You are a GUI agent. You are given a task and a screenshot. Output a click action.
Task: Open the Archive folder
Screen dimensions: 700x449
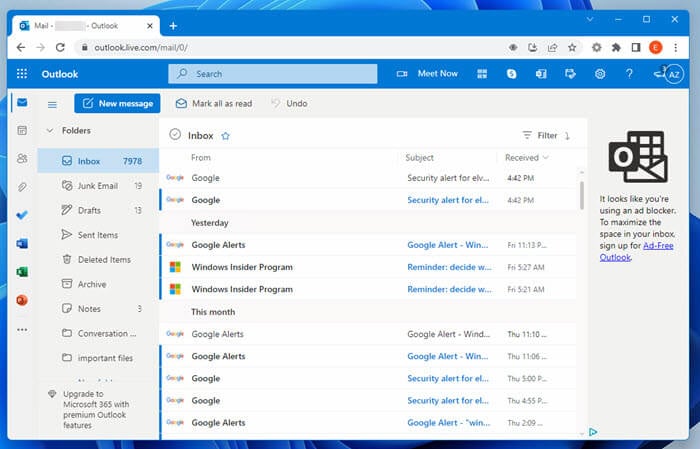coord(98,284)
